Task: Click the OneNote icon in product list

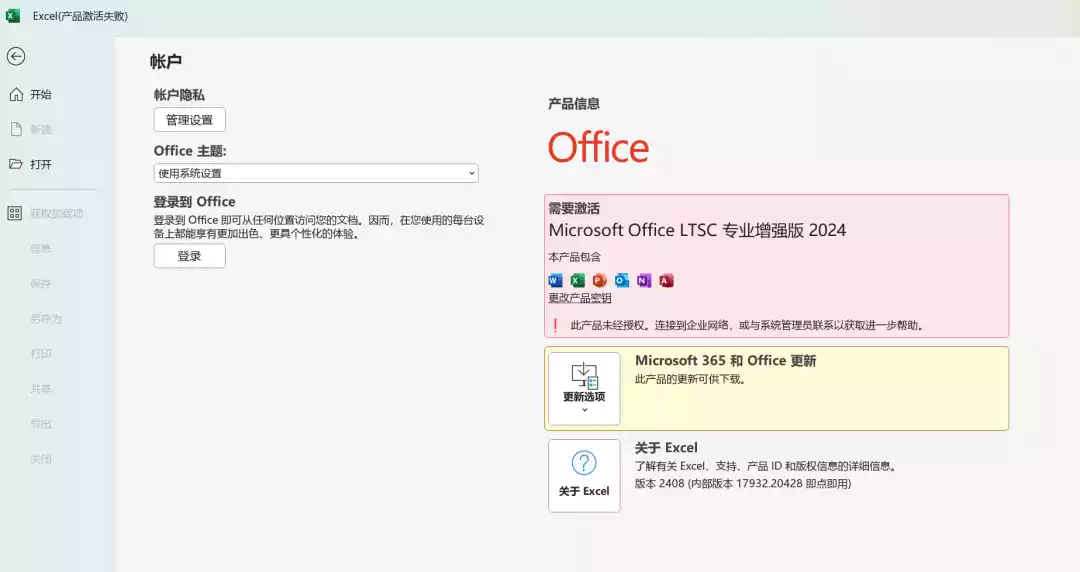Action: pyautogui.click(x=644, y=280)
